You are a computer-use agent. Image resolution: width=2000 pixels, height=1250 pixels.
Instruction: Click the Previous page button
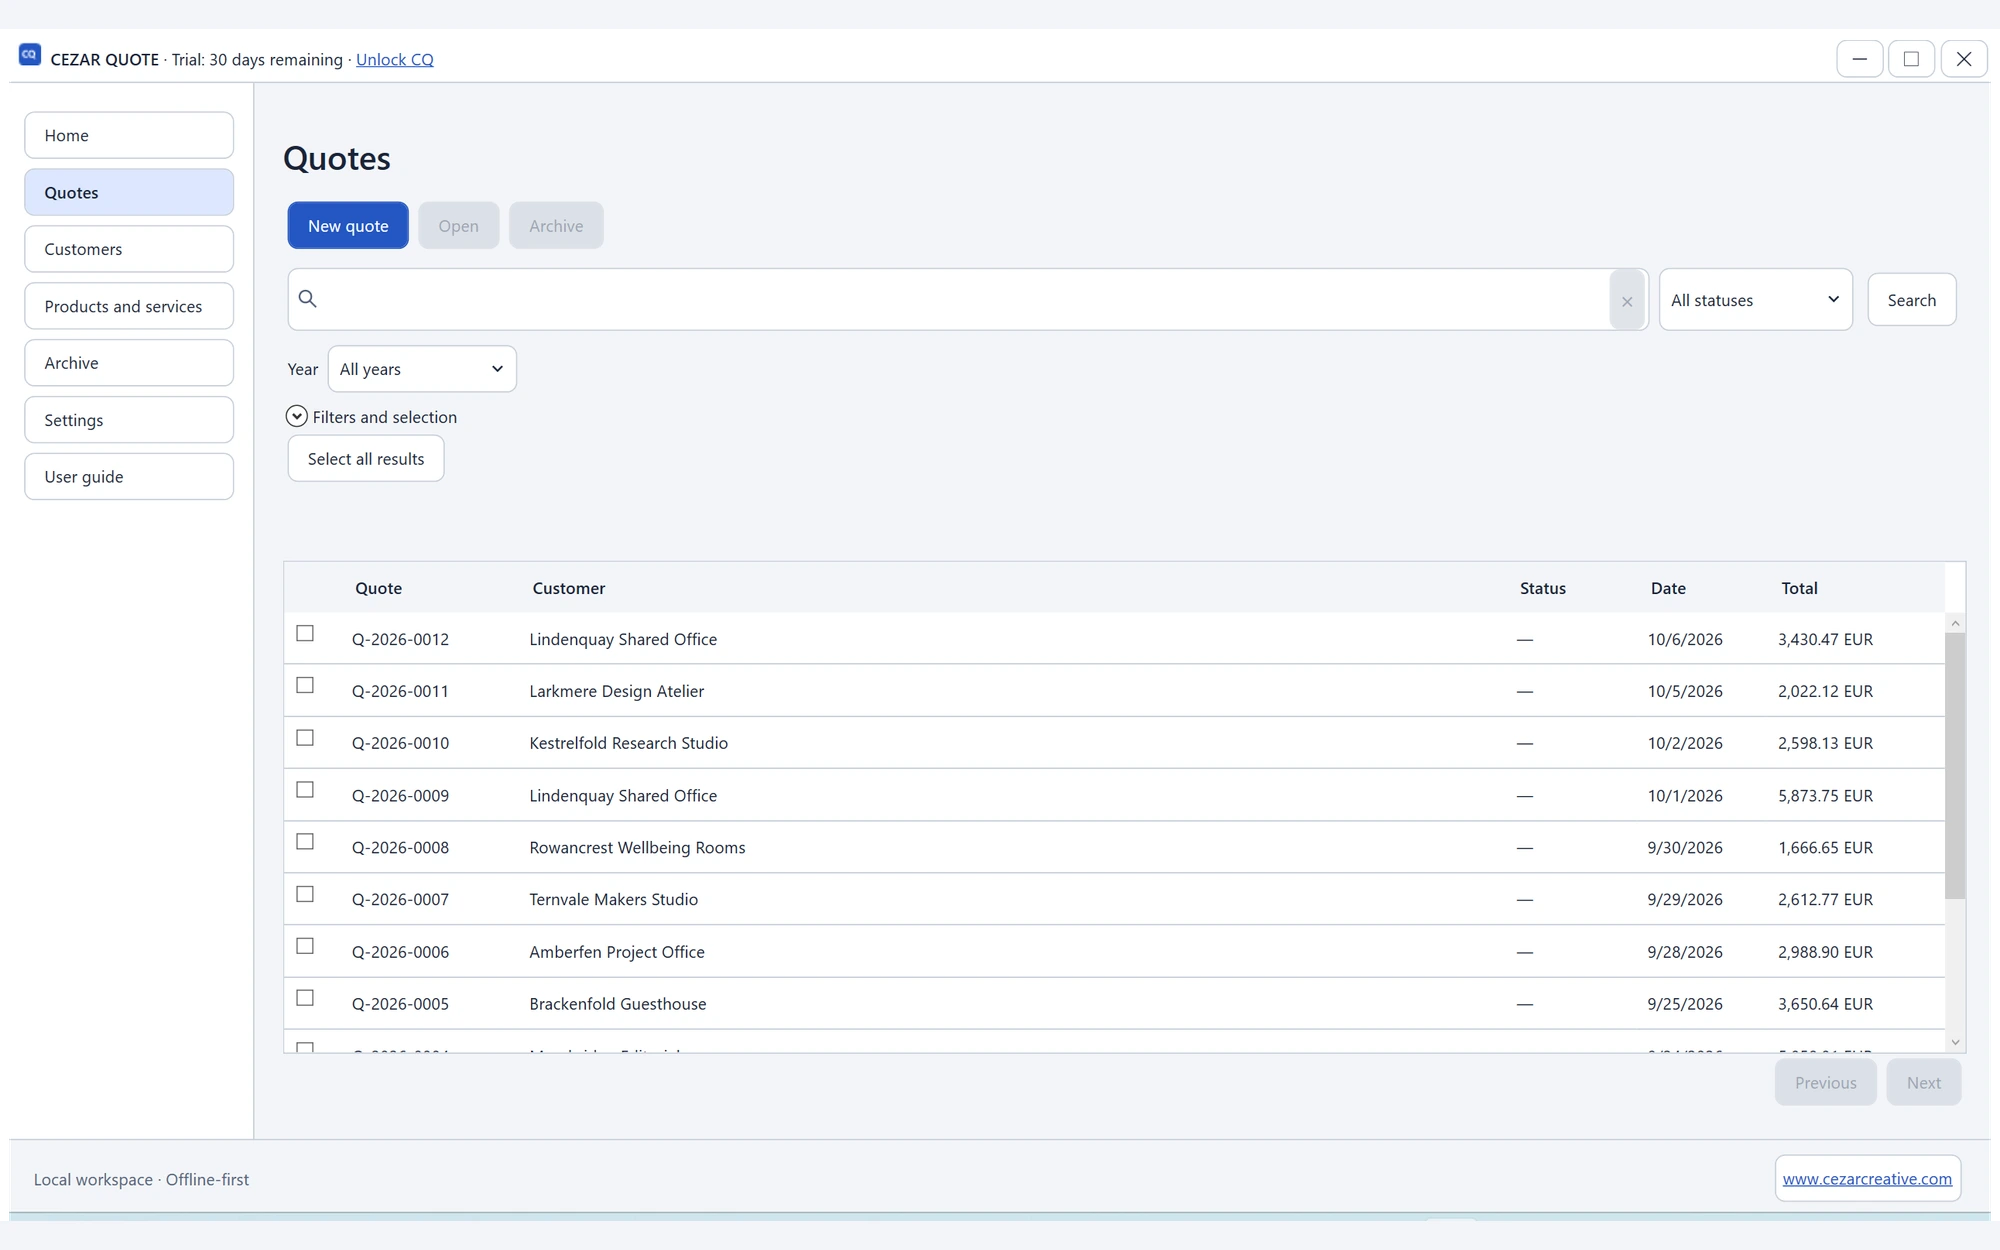1825,1083
